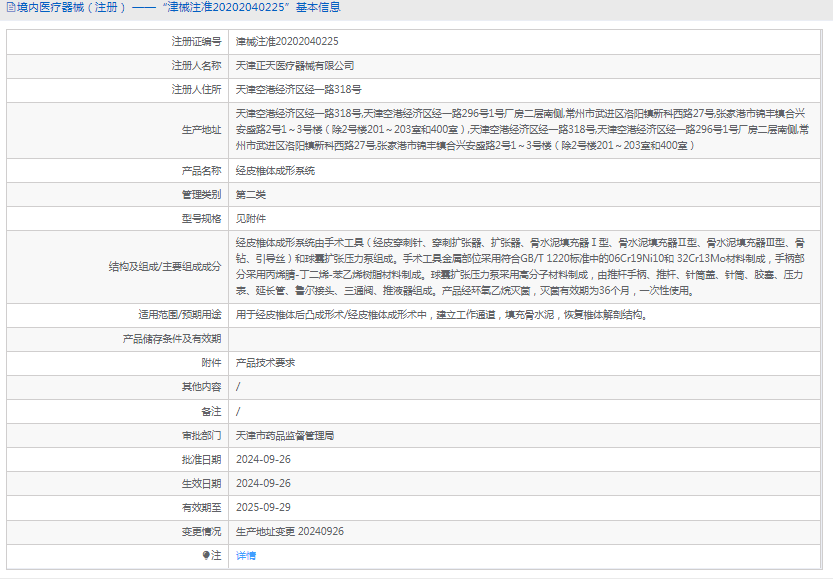The image size is (833, 579).
Task: Select registrant address 天津空港经济区经一路318号
Action: (x=299, y=90)
